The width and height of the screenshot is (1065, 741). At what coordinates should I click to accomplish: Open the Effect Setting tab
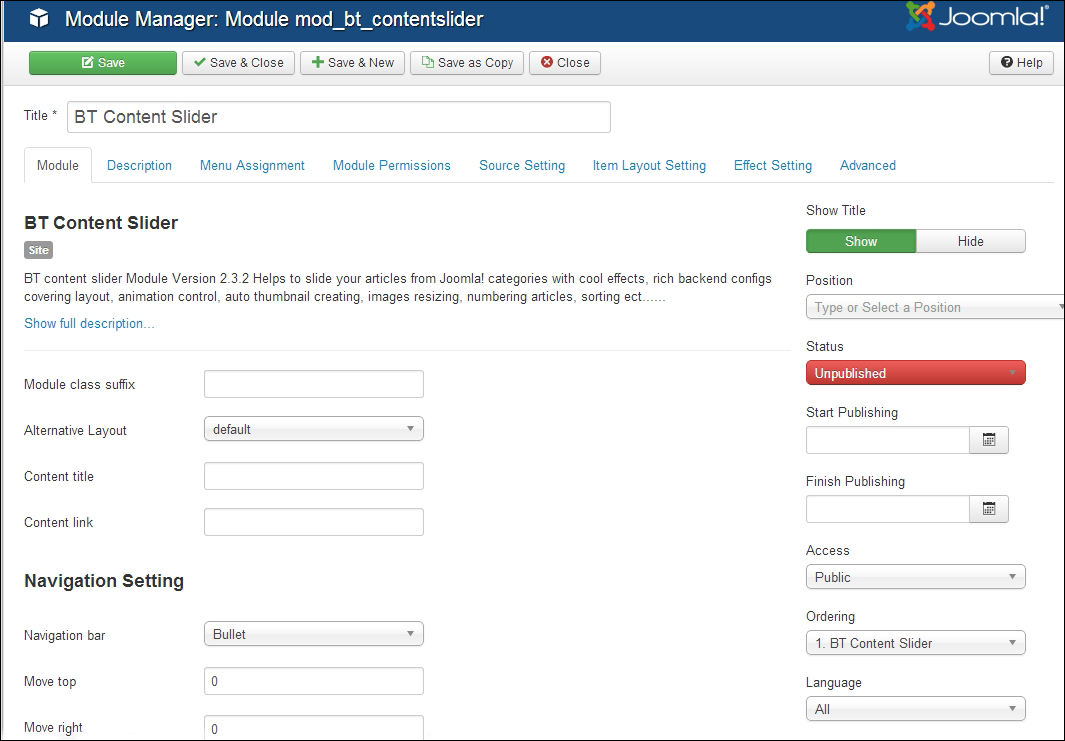772,165
